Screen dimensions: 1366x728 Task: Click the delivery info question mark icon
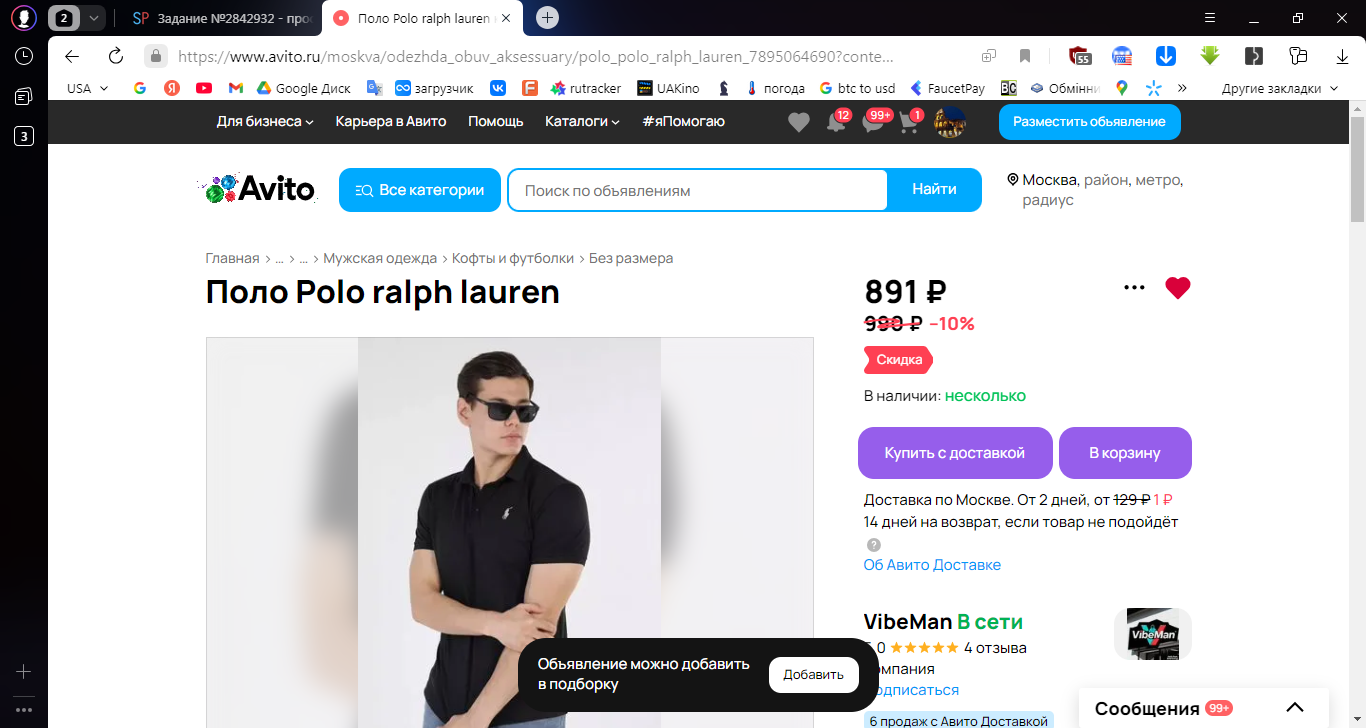pos(874,545)
